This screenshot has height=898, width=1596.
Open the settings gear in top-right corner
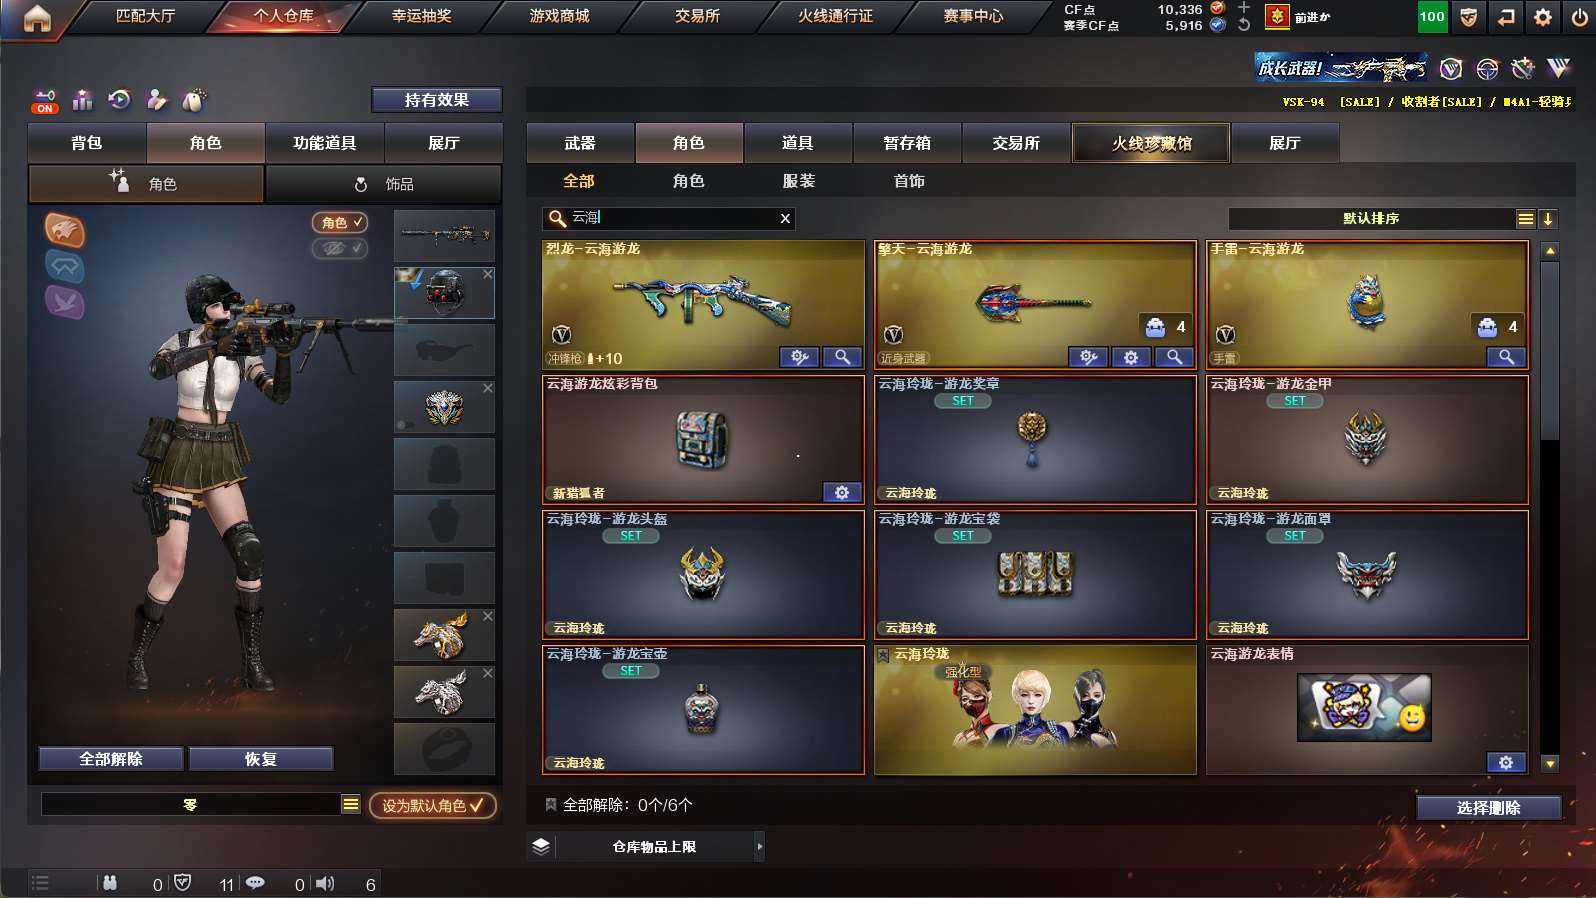tap(1543, 17)
